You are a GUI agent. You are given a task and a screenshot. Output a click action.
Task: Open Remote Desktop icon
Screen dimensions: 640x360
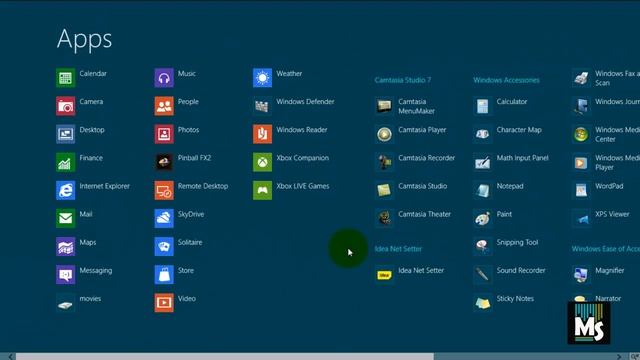click(x=164, y=190)
